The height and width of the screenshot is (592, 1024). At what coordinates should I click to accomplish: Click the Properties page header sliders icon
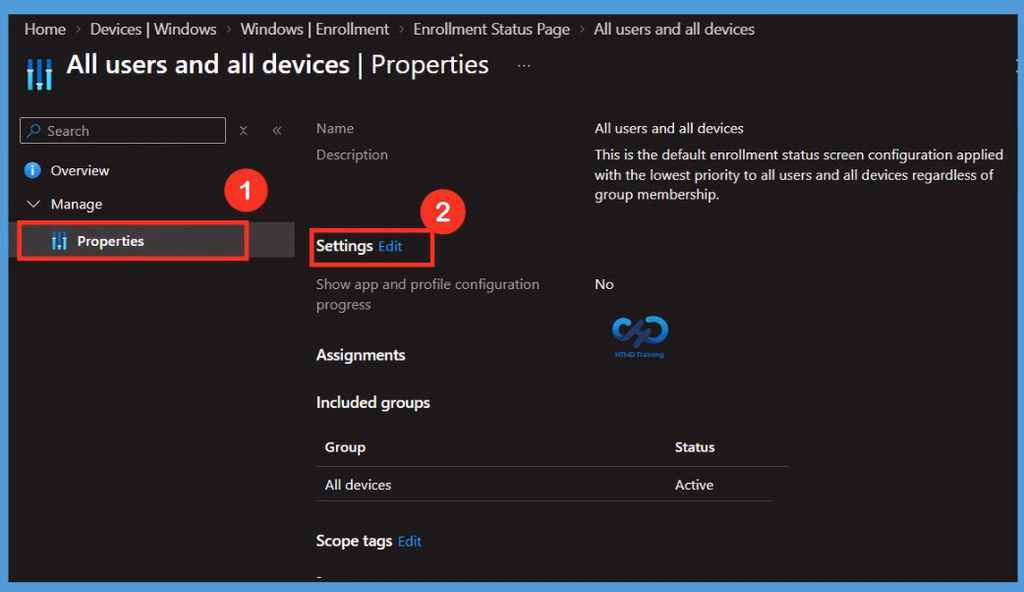(x=39, y=74)
